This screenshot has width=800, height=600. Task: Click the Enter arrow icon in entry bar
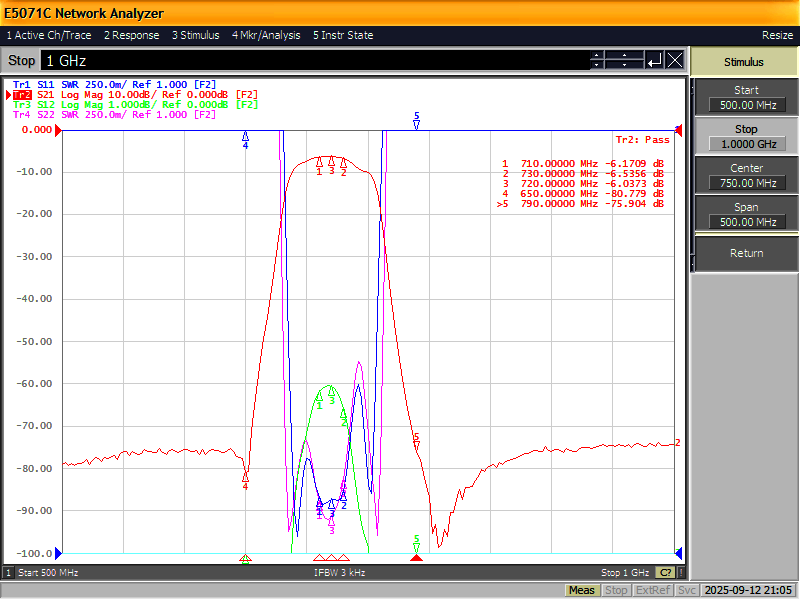coord(655,61)
